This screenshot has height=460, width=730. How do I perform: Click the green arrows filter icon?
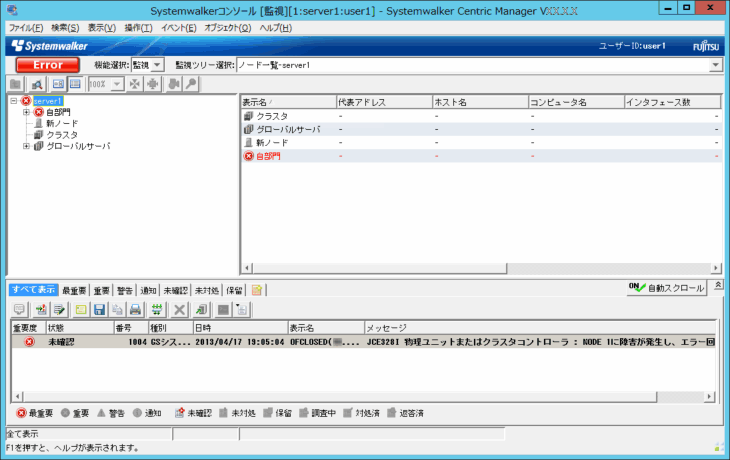point(157,310)
